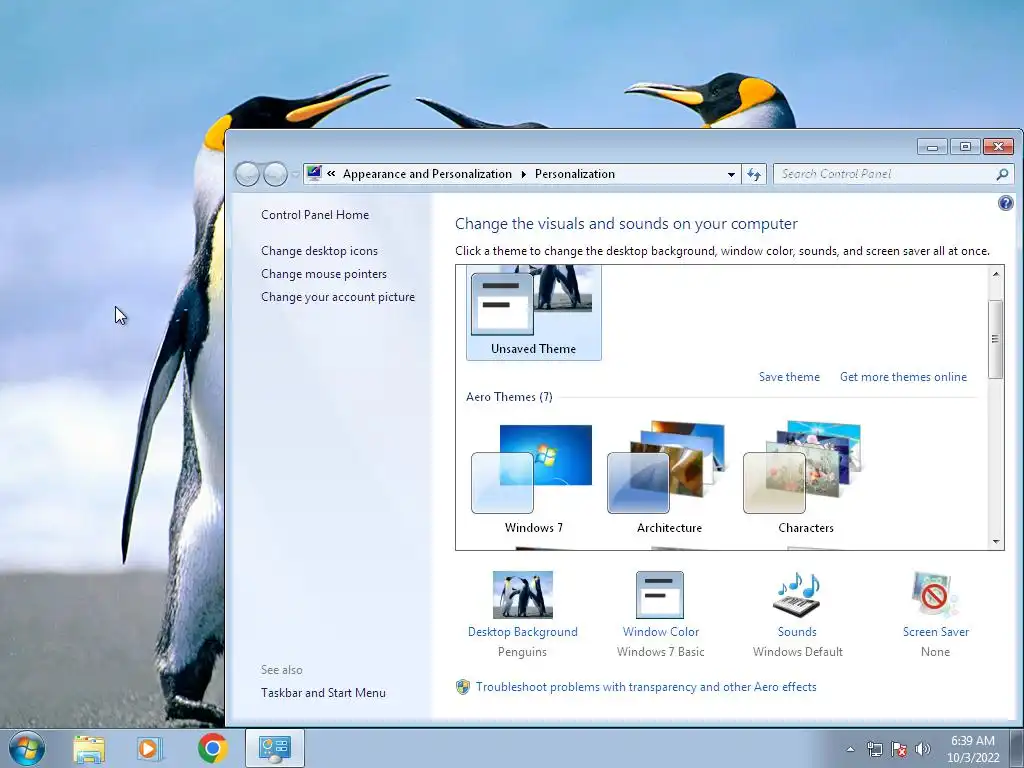Screen dimensions: 1024x768
Task: Open the Sounds piano keyboard icon
Action: 797,594
